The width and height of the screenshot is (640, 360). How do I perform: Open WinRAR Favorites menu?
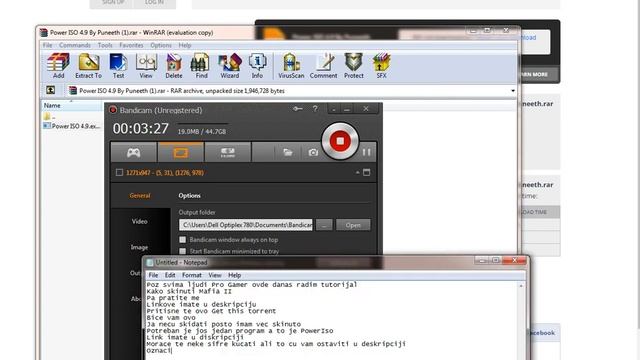(x=131, y=45)
